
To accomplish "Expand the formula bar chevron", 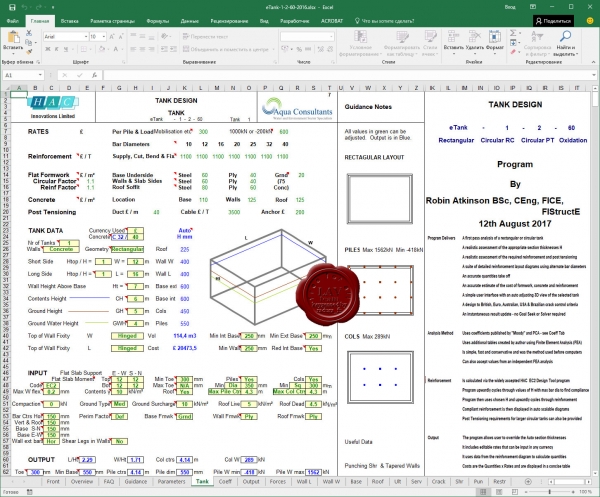I will pos(594,75).
